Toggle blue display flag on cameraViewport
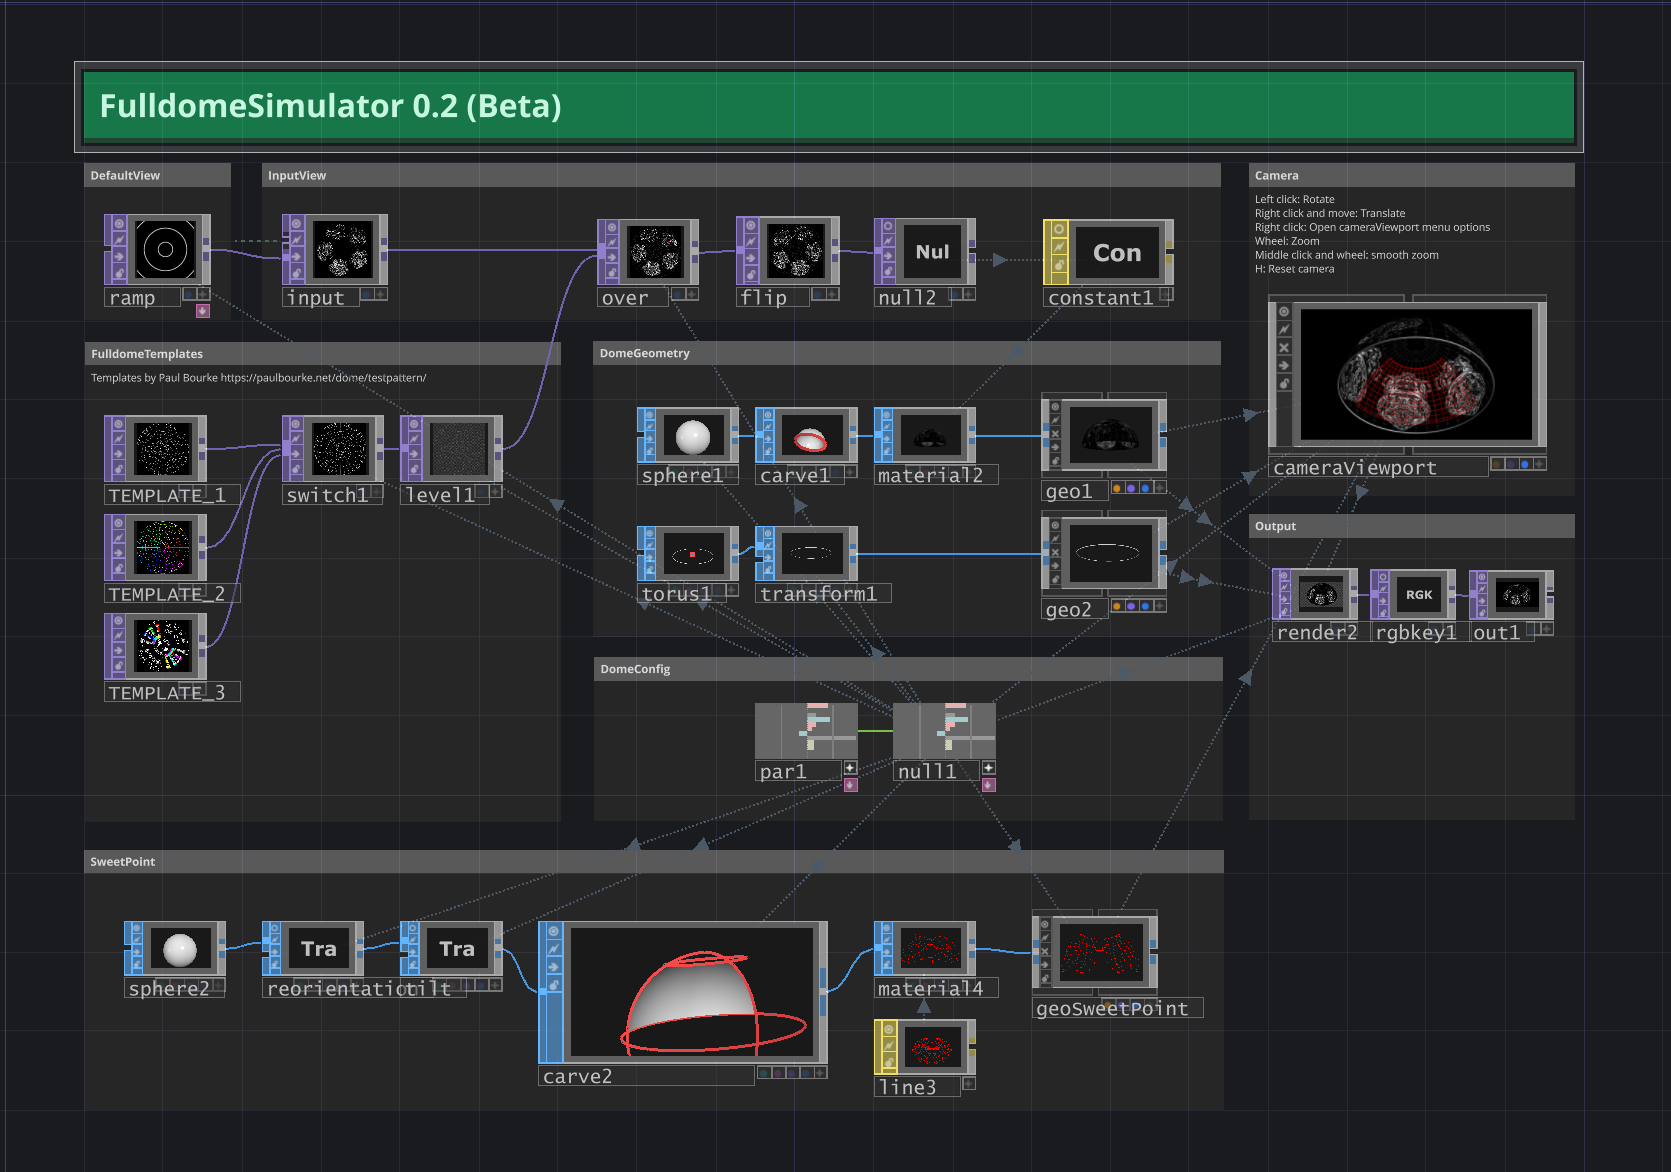Viewport: 1671px width, 1172px height. [1525, 464]
